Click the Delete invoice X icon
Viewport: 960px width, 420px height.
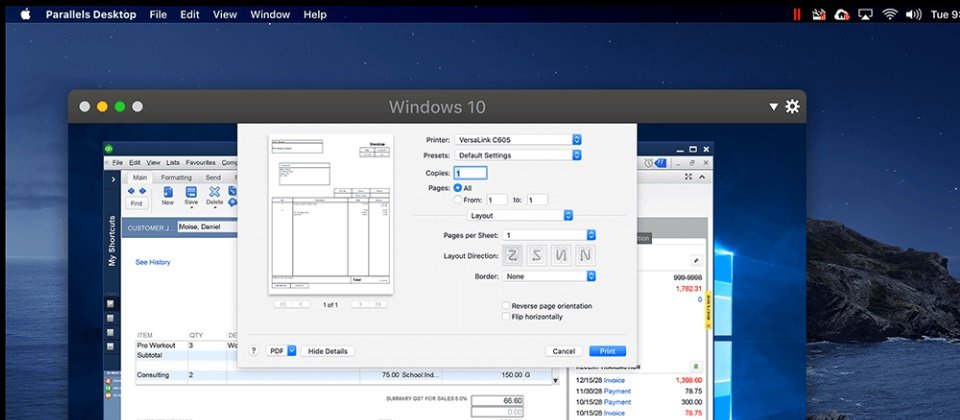tap(214, 192)
